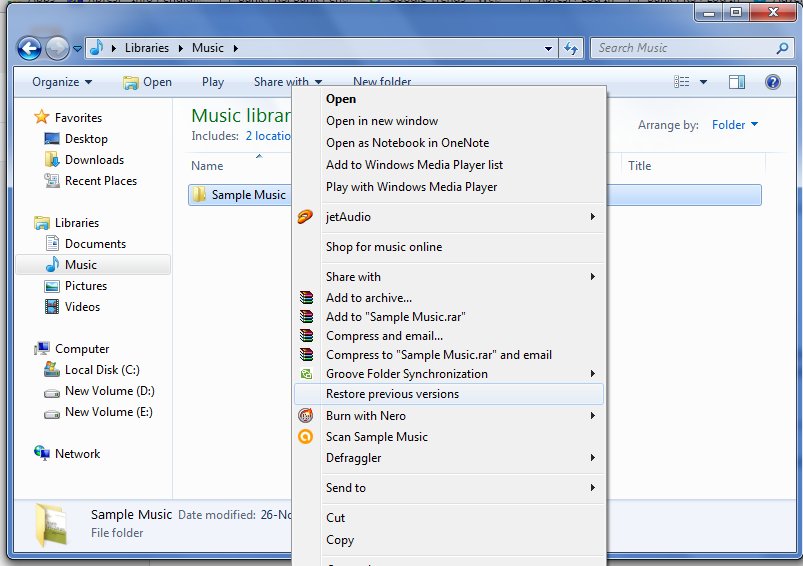Click the music note icon in address bar
The image size is (803, 566).
coord(97,48)
